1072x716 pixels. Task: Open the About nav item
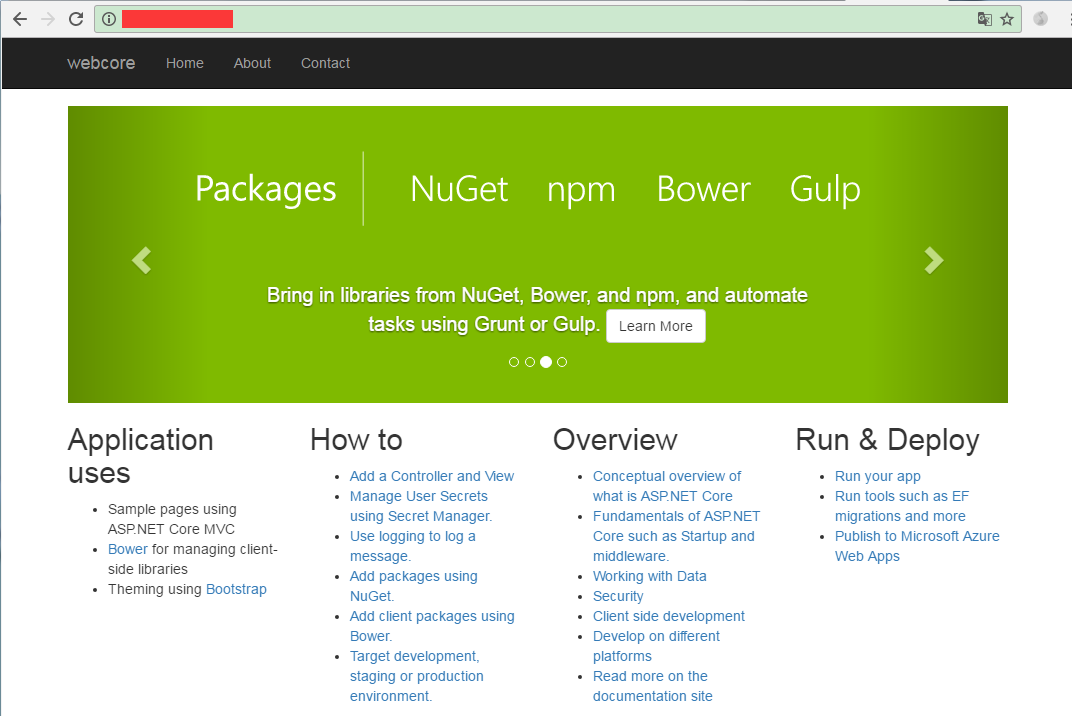click(x=252, y=63)
